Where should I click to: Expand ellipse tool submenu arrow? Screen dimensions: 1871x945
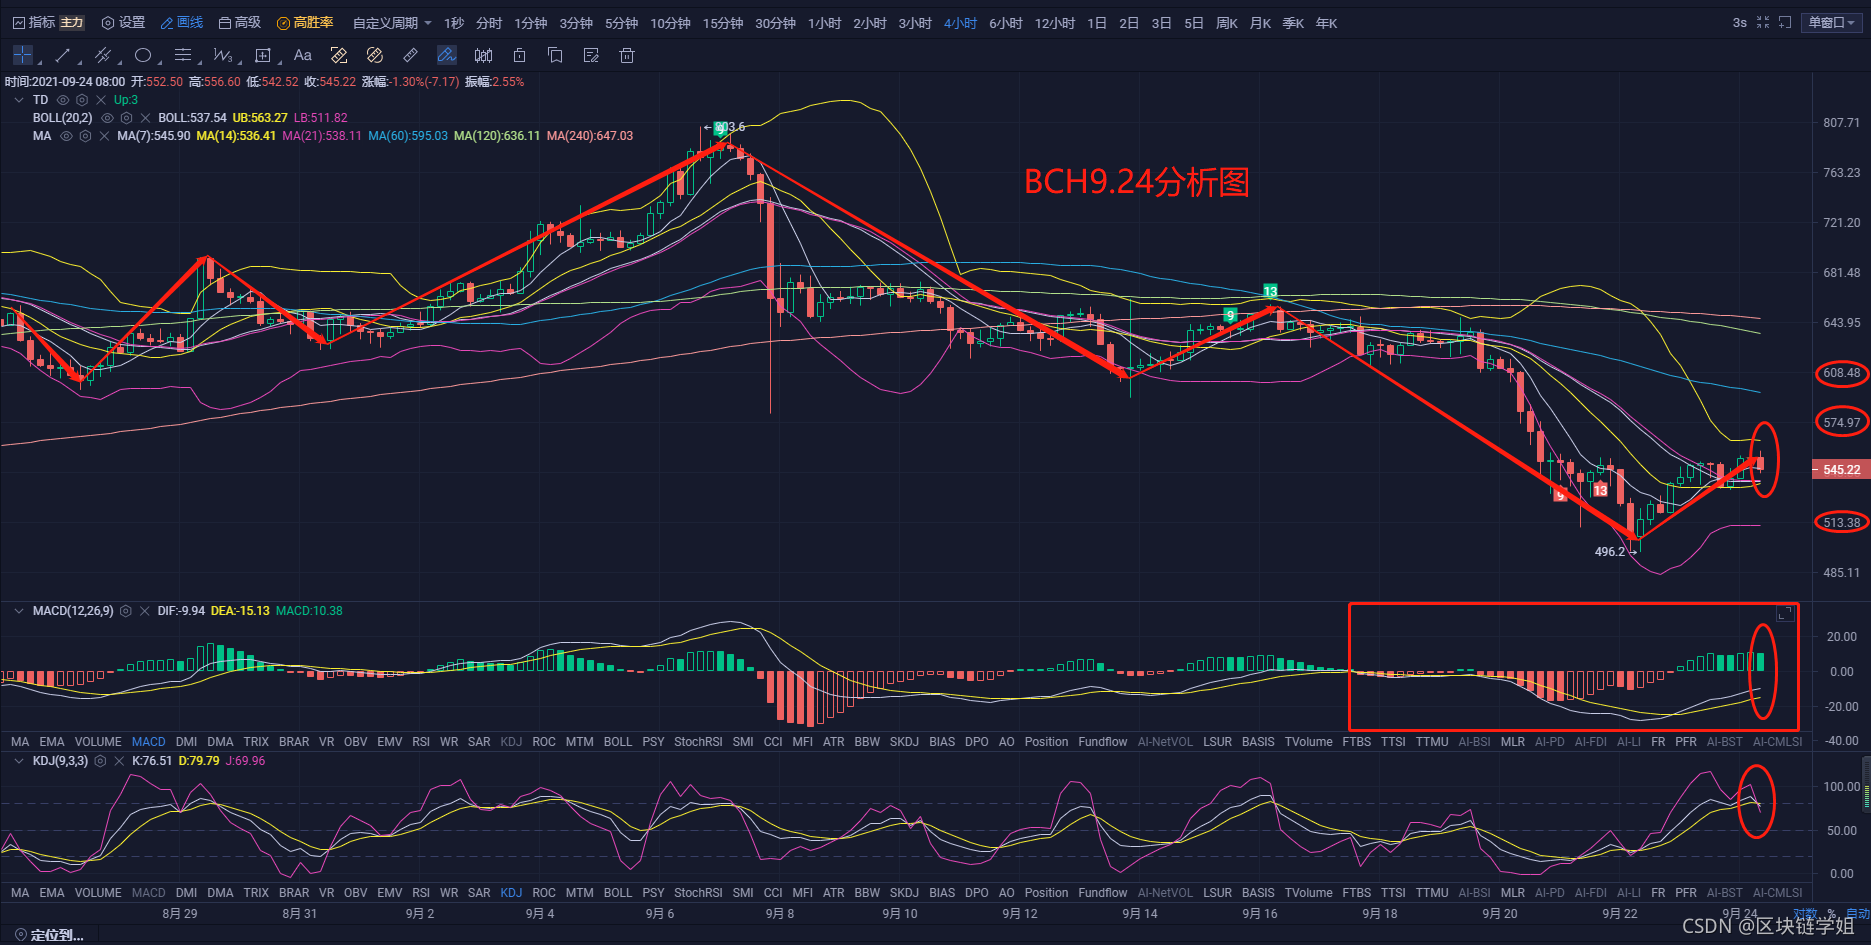[x=160, y=63]
